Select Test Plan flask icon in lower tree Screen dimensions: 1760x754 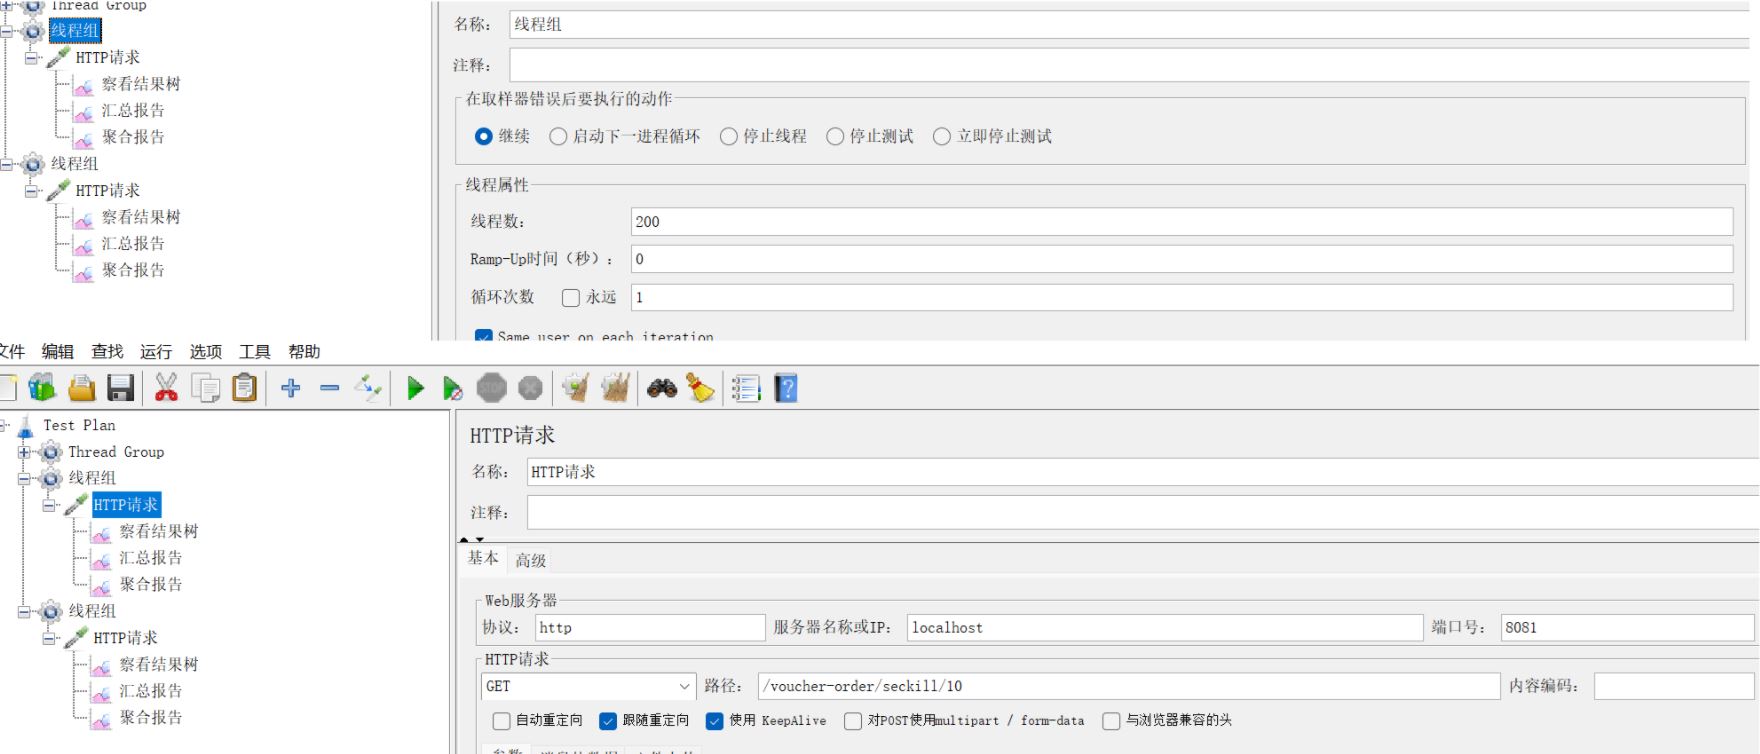26,426
